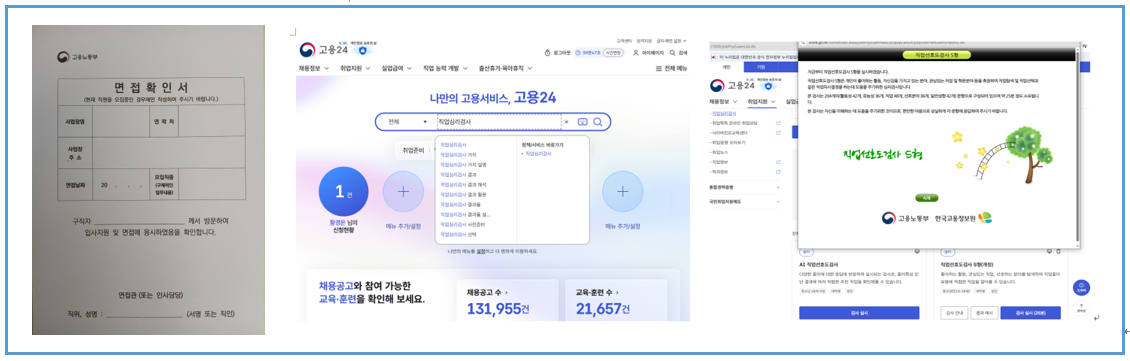
Task: Expand the 실업급여 menu in the middle page
Action: [x=396, y=68]
